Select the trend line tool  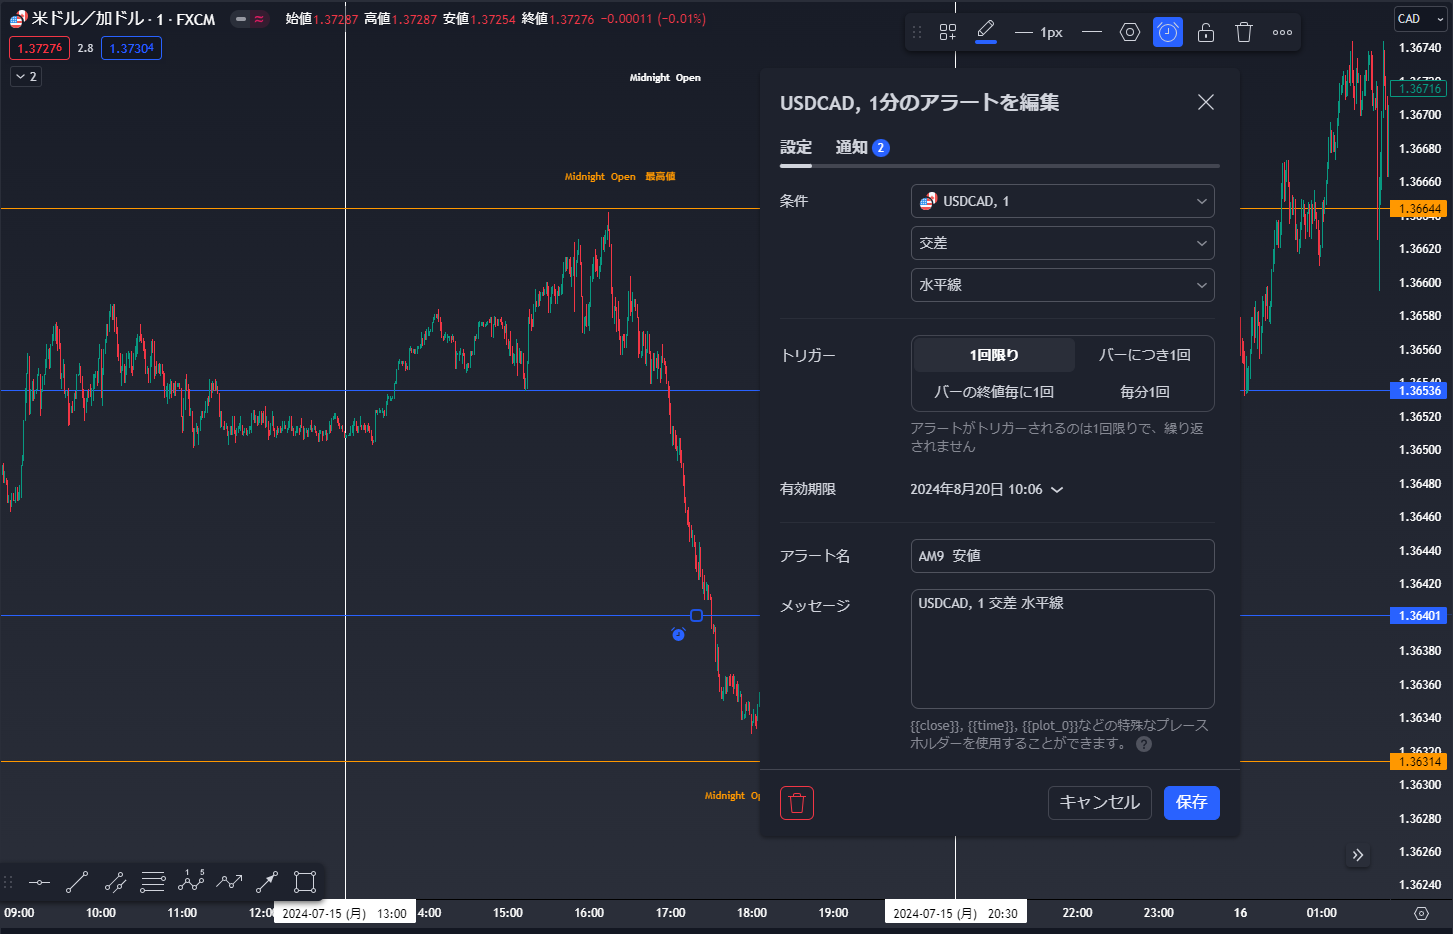click(x=77, y=882)
